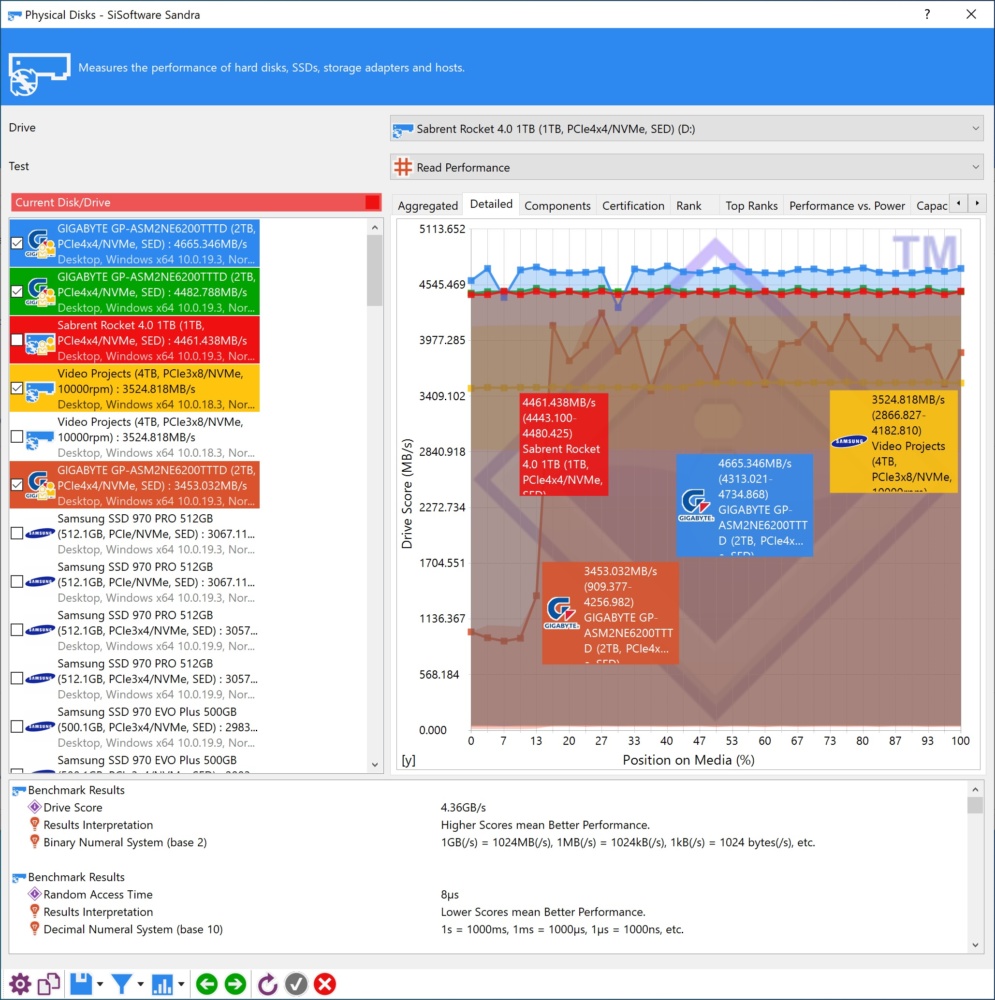995x1000 pixels.
Task: Check the Sabrent Rocket 4461.438MB/s entry
Action: coord(17,340)
